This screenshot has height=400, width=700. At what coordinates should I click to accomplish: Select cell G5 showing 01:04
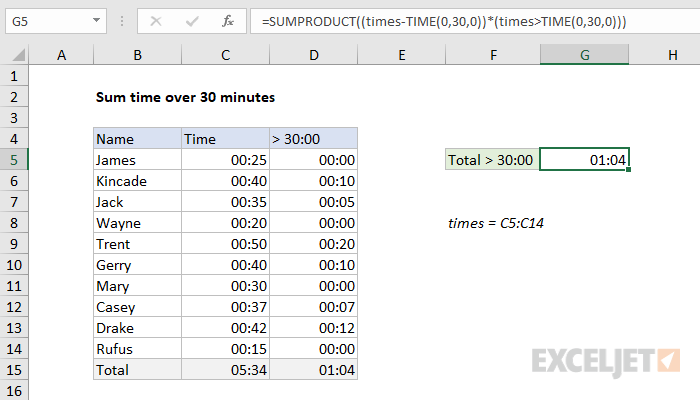pyautogui.click(x=584, y=160)
